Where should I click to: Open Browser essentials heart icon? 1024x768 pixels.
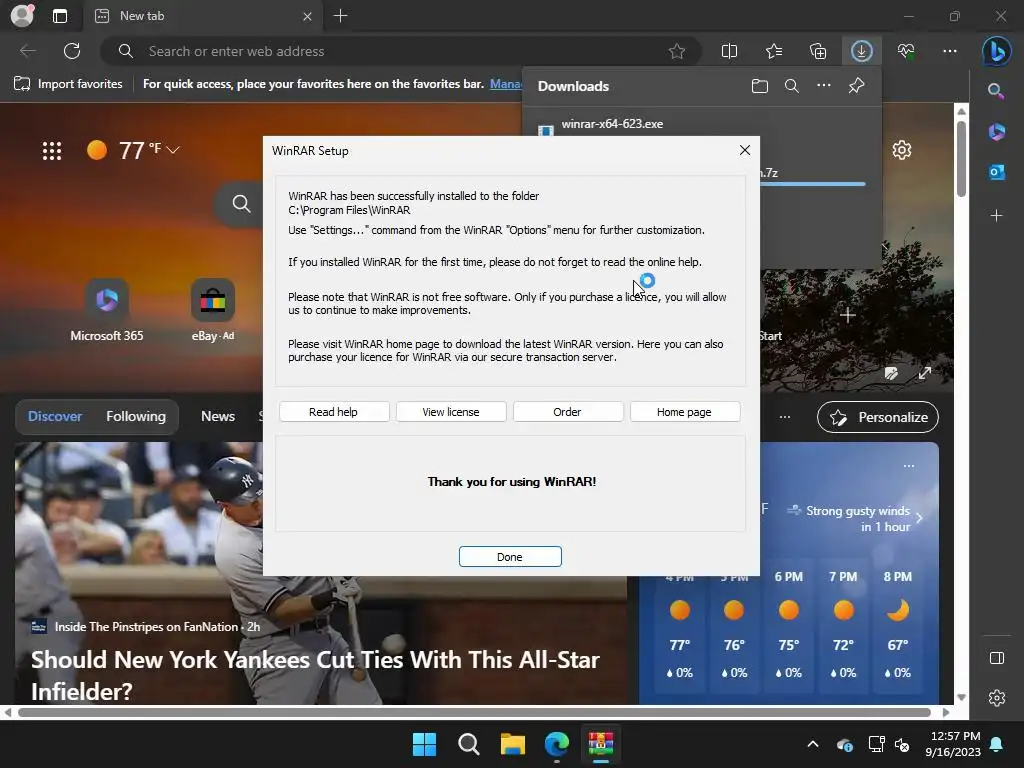(906, 51)
